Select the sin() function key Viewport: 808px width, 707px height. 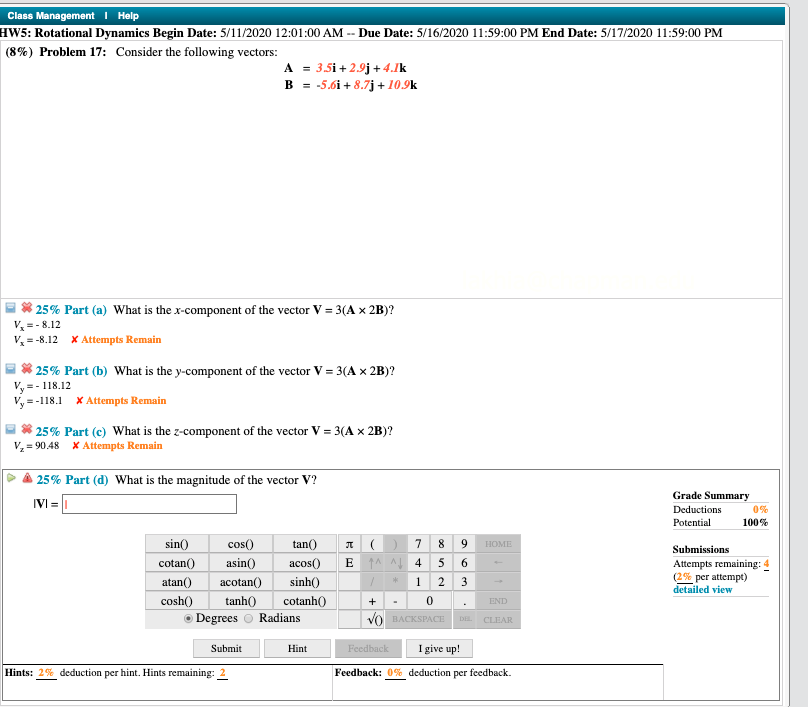[x=176, y=543]
